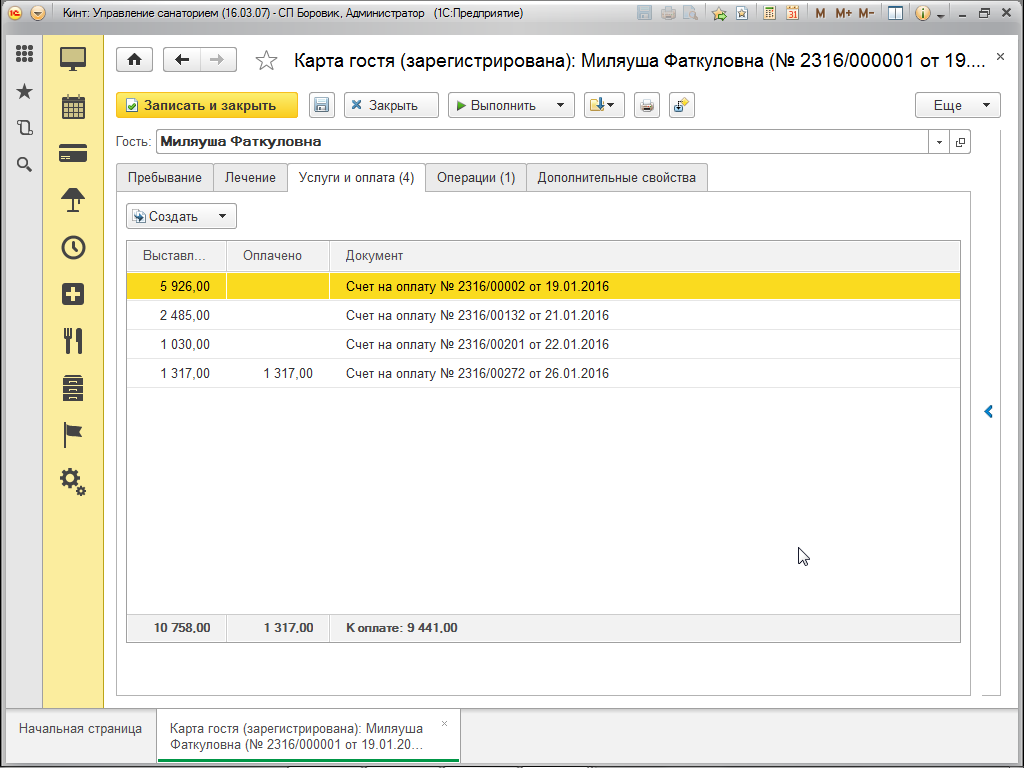
Task: Open the flag section icon
Action: pos(73,435)
